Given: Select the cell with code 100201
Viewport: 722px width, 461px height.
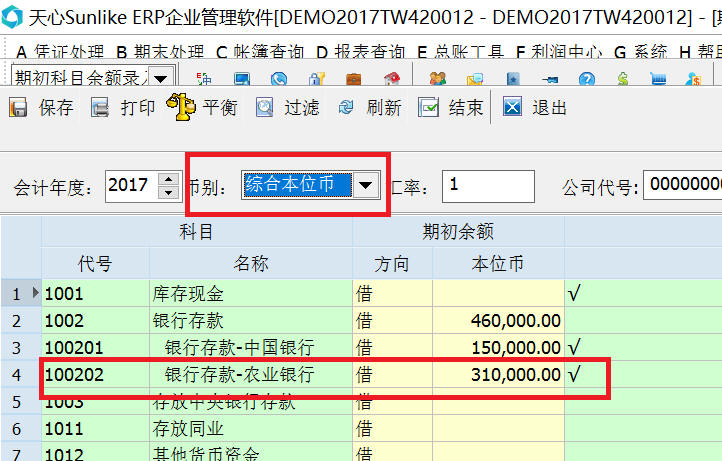Looking at the screenshot, I should [x=95, y=347].
